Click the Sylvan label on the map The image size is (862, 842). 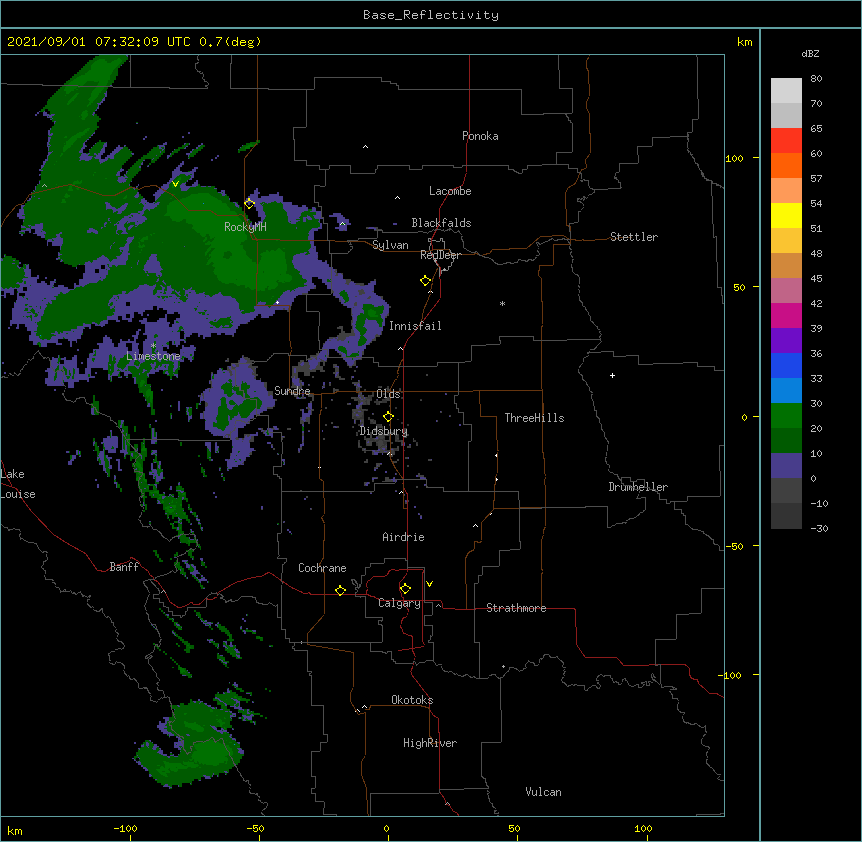click(390, 245)
